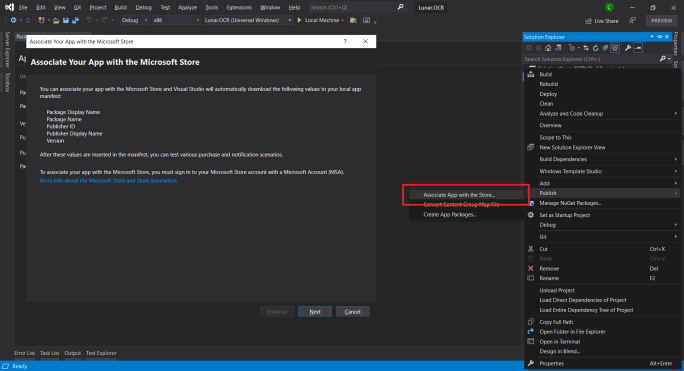Open Solution Explorer search options dropdown

670,59
